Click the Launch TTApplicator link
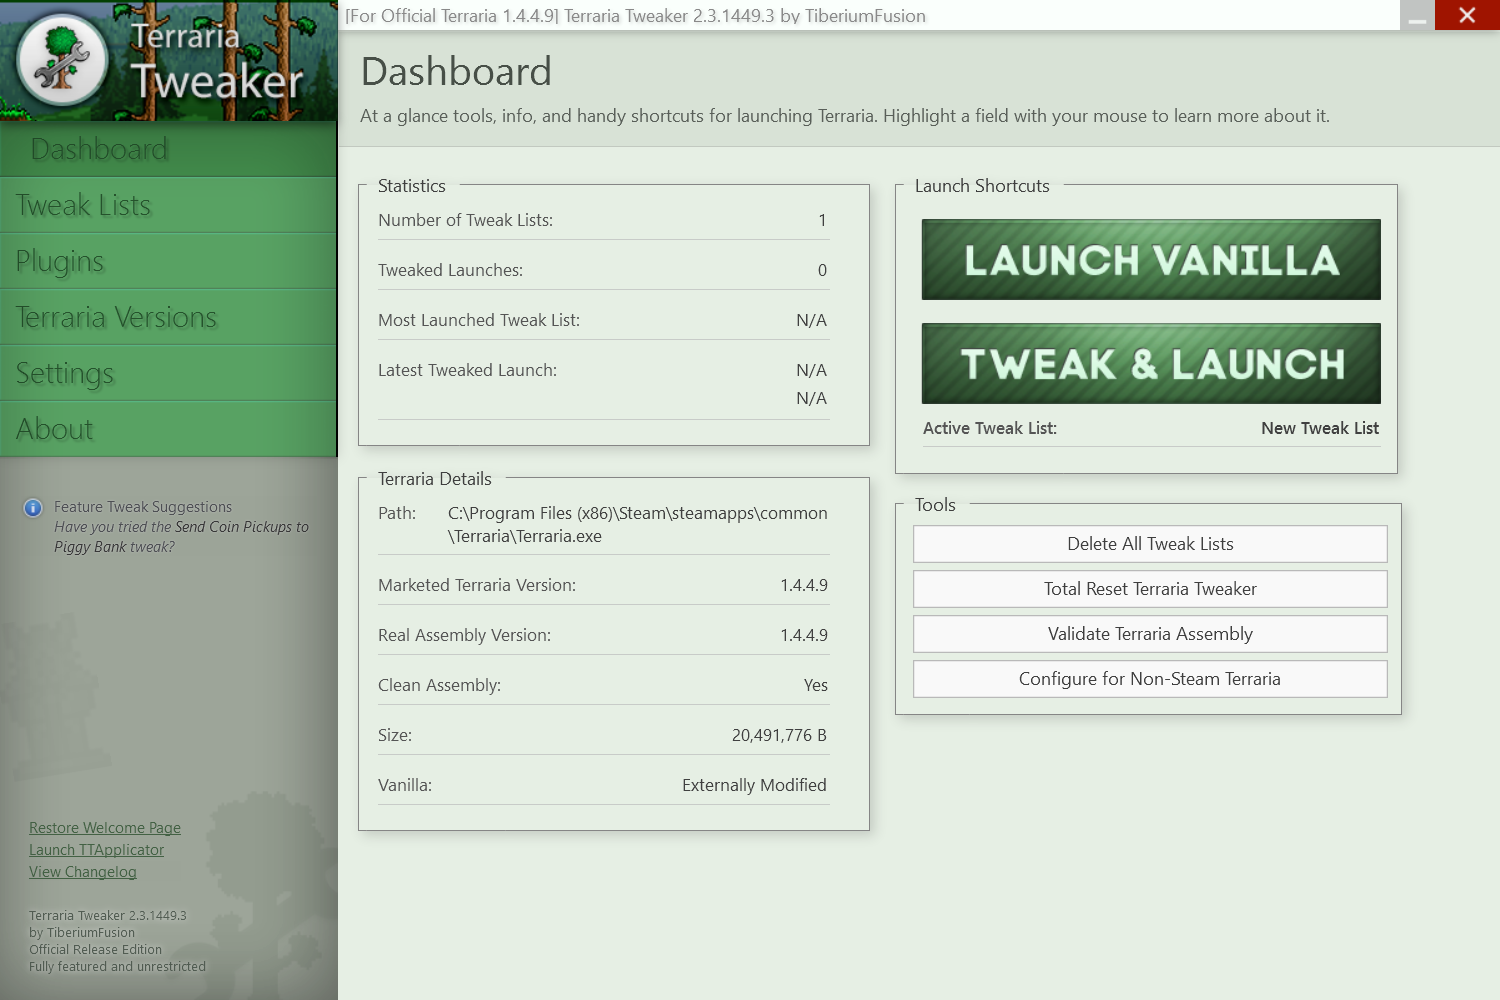Screen dimensions: 1500x1000 tap(96, 850)
